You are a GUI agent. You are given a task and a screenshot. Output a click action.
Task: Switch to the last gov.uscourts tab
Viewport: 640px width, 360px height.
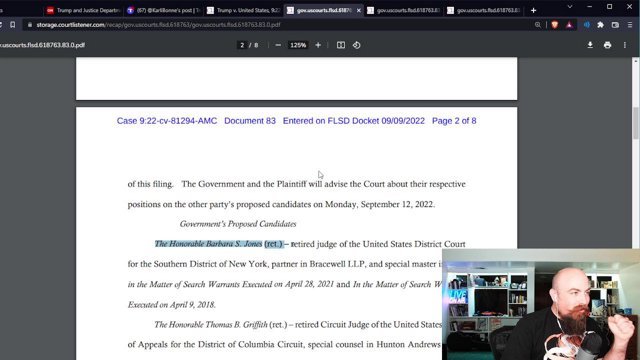[x=483, y=11]
